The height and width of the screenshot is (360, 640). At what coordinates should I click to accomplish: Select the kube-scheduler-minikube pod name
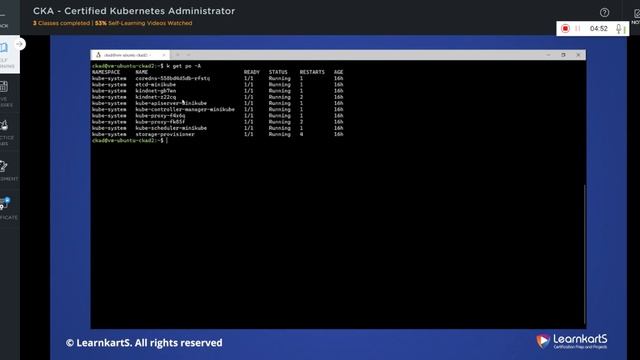pyautogui.click(x=171, y=128)
